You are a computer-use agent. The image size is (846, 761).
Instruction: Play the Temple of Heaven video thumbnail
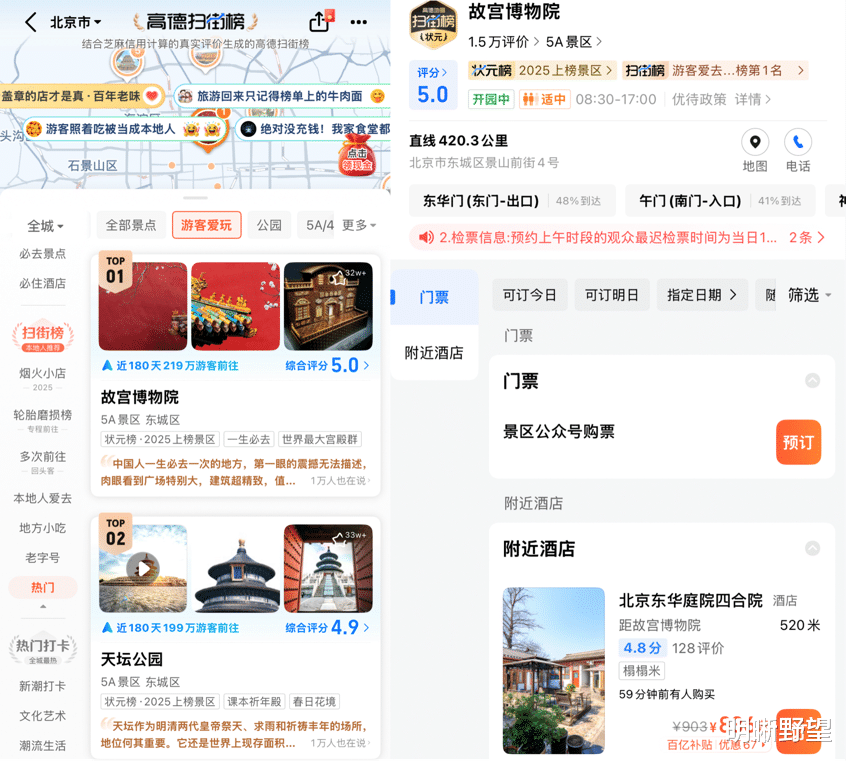[x=143, y=568]
